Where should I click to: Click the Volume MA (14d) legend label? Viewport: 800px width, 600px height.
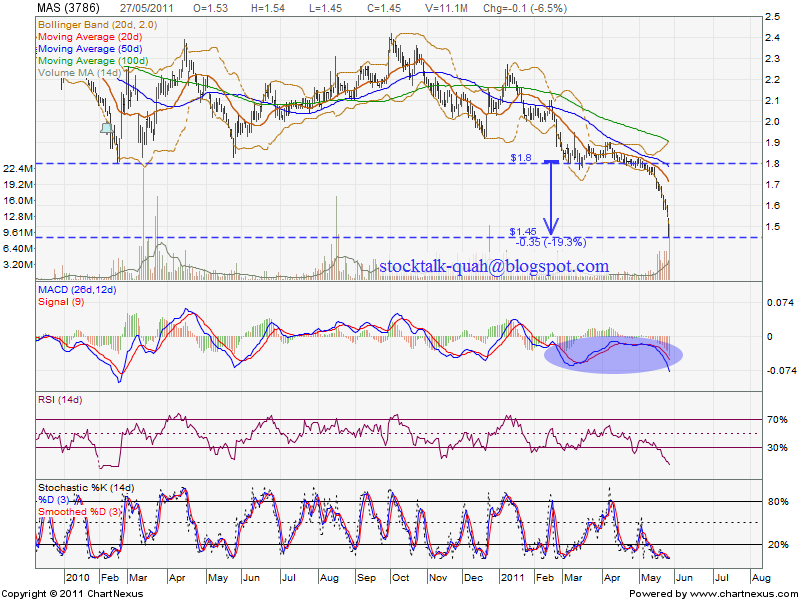click(80, 73)
